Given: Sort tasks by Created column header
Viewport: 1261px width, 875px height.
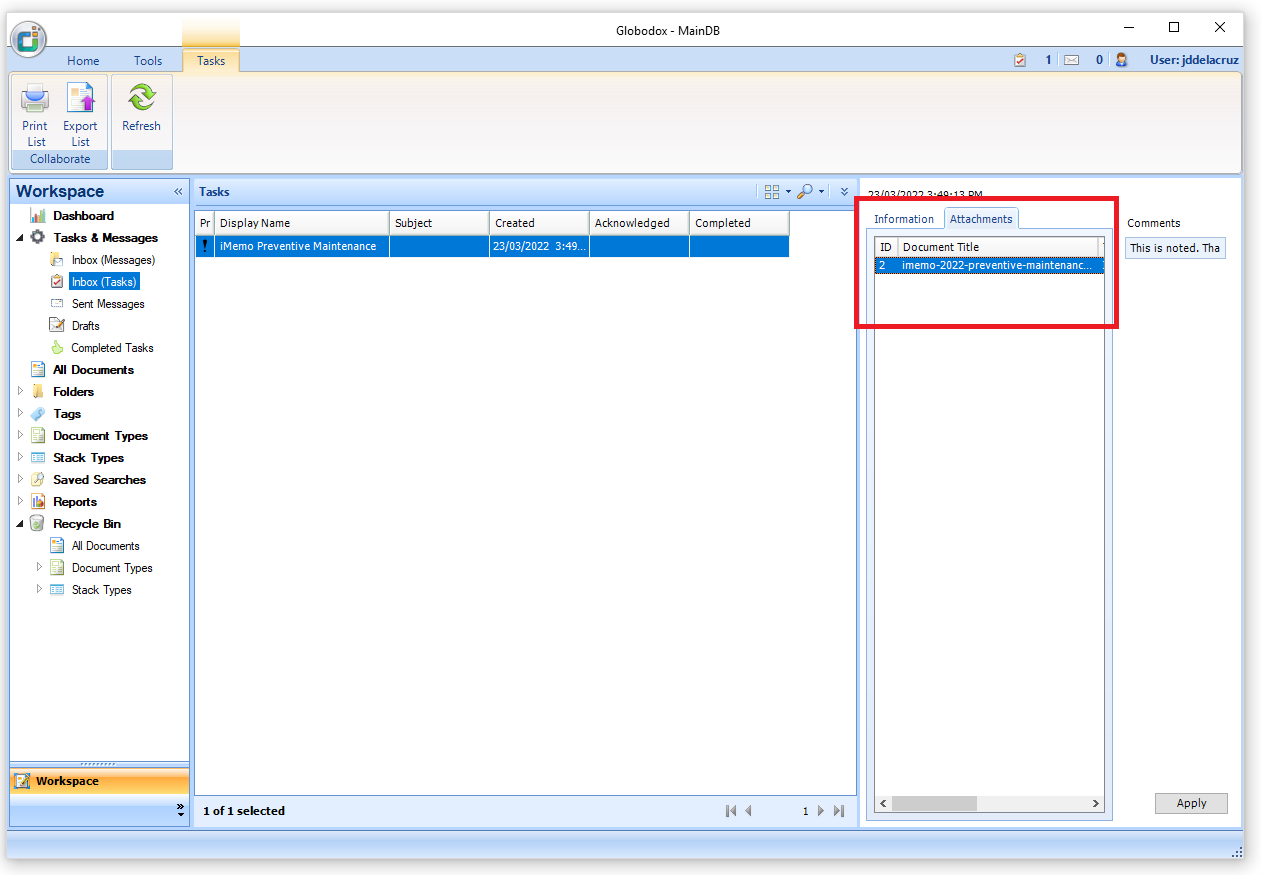Looking at the screenshot, I should pos(539,223).
